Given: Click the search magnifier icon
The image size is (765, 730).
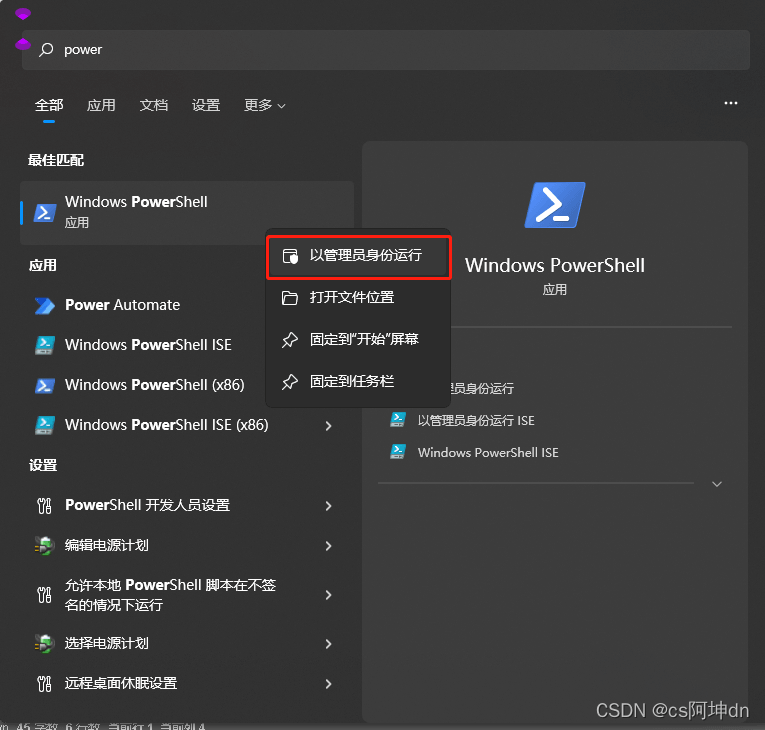Looking at the screenshot, I should [x=46, y=49].
